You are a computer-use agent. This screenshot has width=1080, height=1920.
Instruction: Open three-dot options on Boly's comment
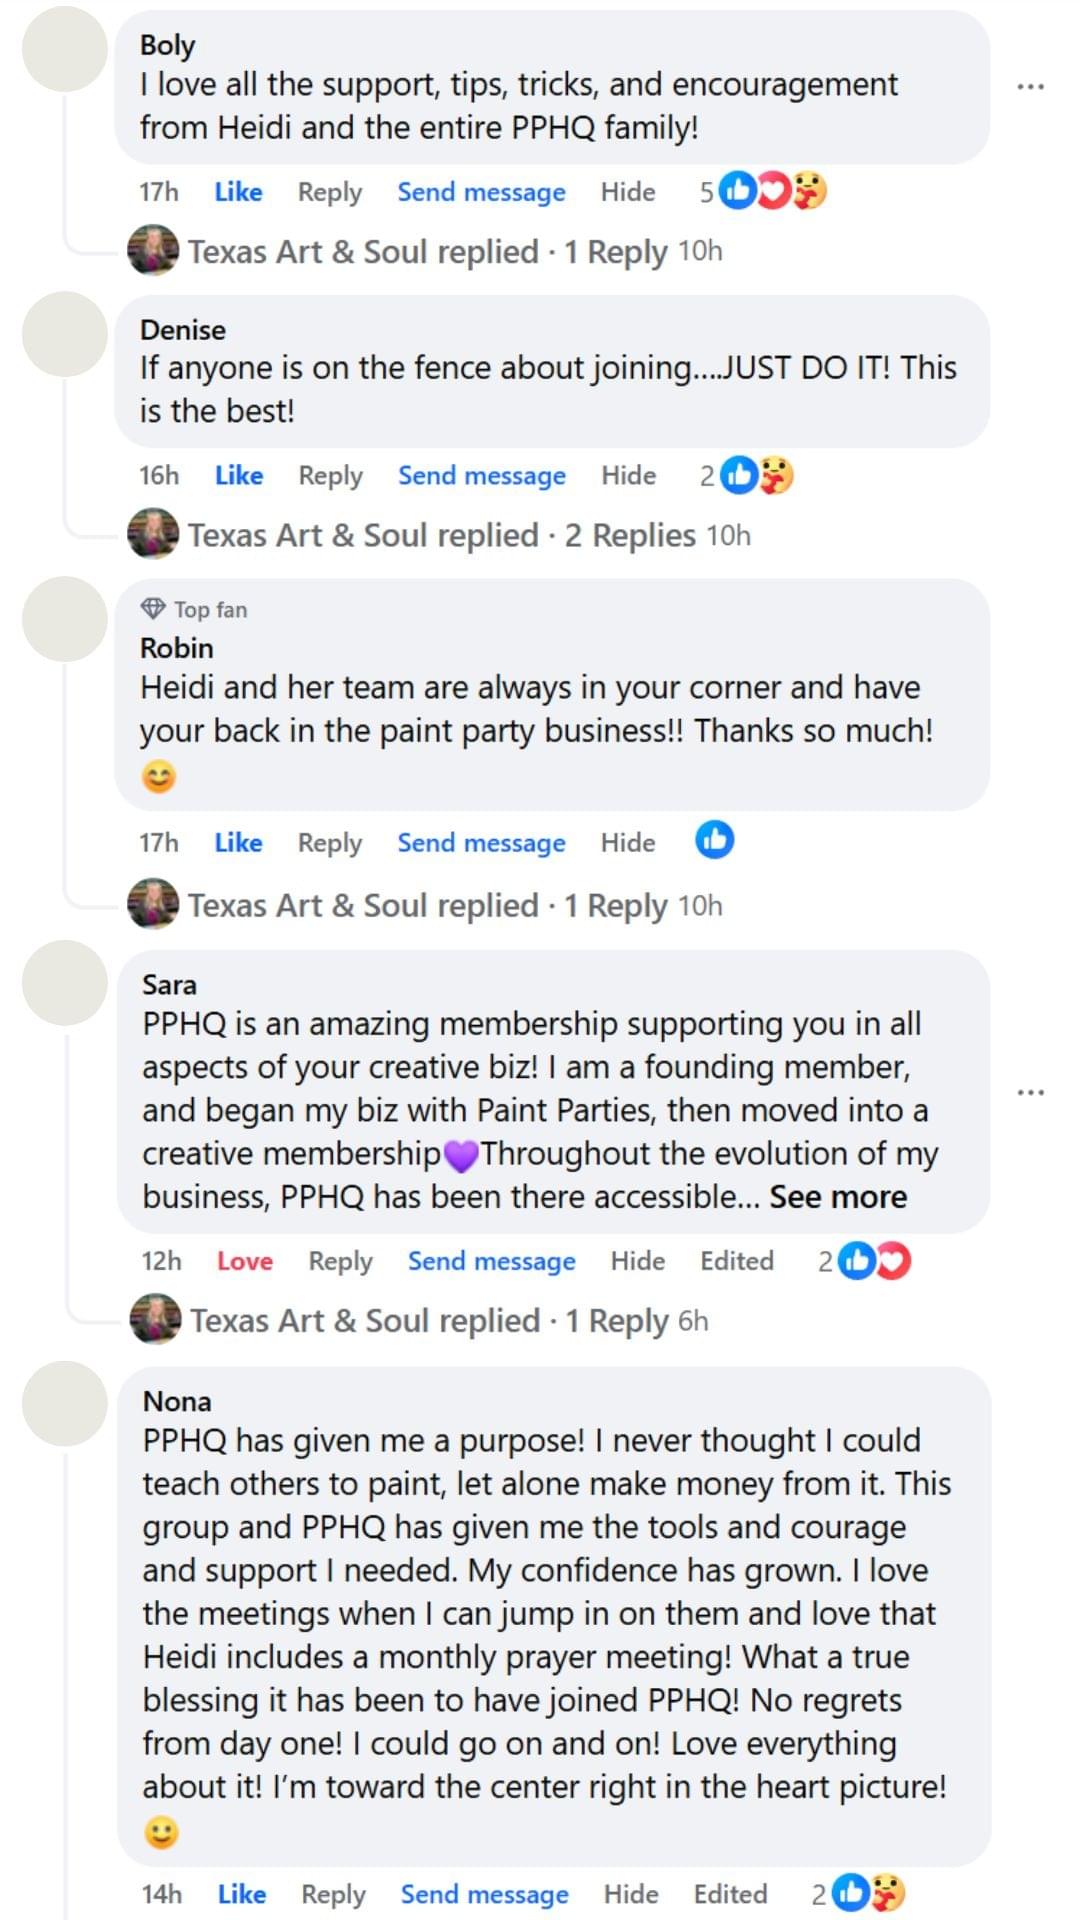[x=1029, y=87]
